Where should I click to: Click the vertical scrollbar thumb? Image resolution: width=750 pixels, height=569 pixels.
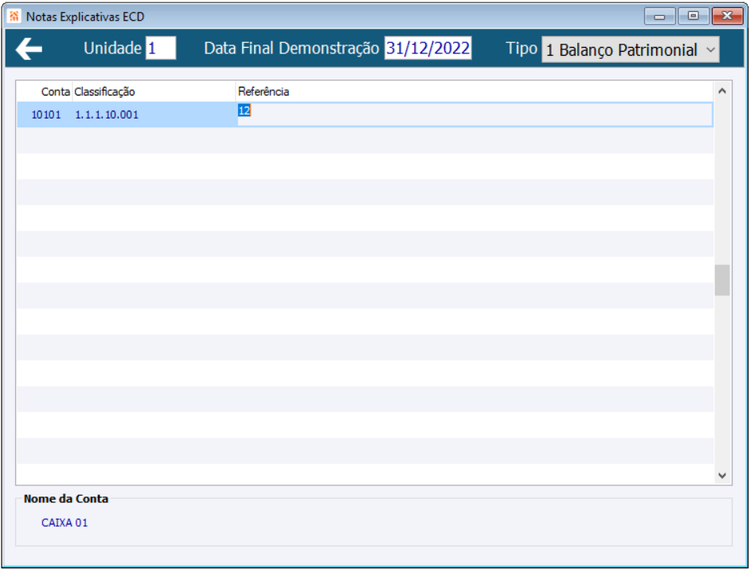click(722, 280)
